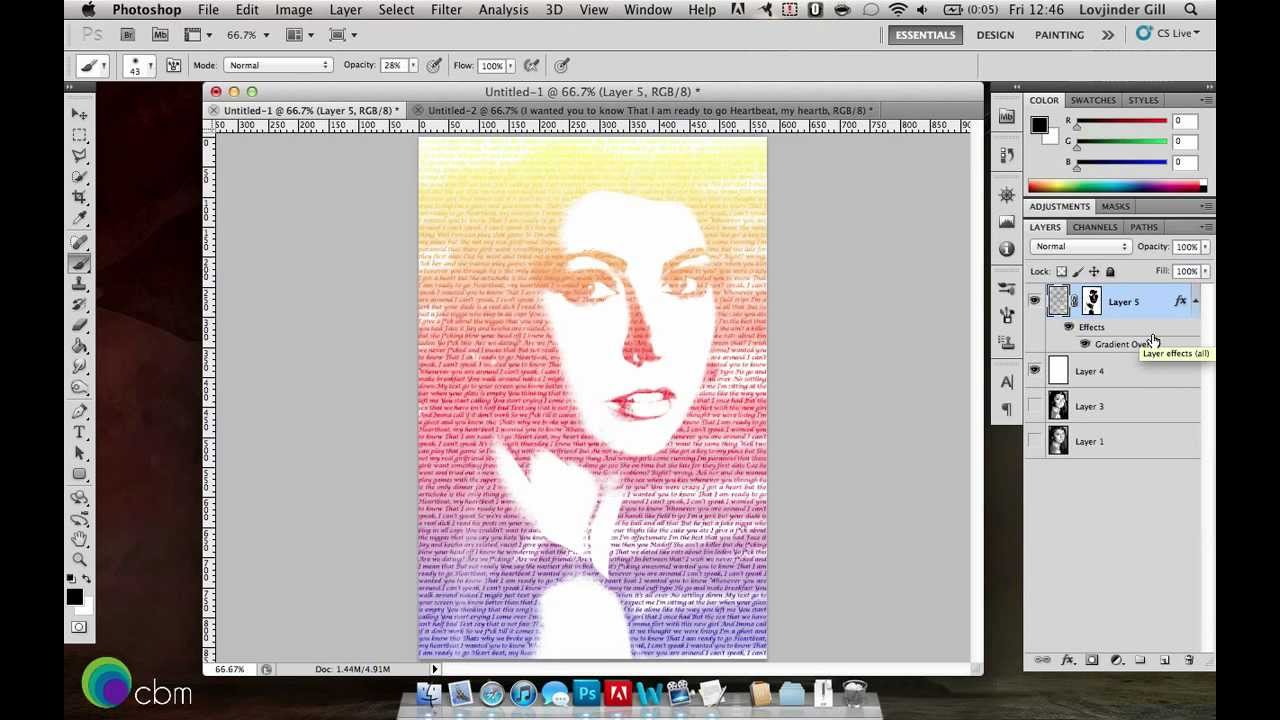This screenshot has width=1280, height=720.
Task: Select the Spot Healing Brush tool
Action: click(x=79, y=243)
